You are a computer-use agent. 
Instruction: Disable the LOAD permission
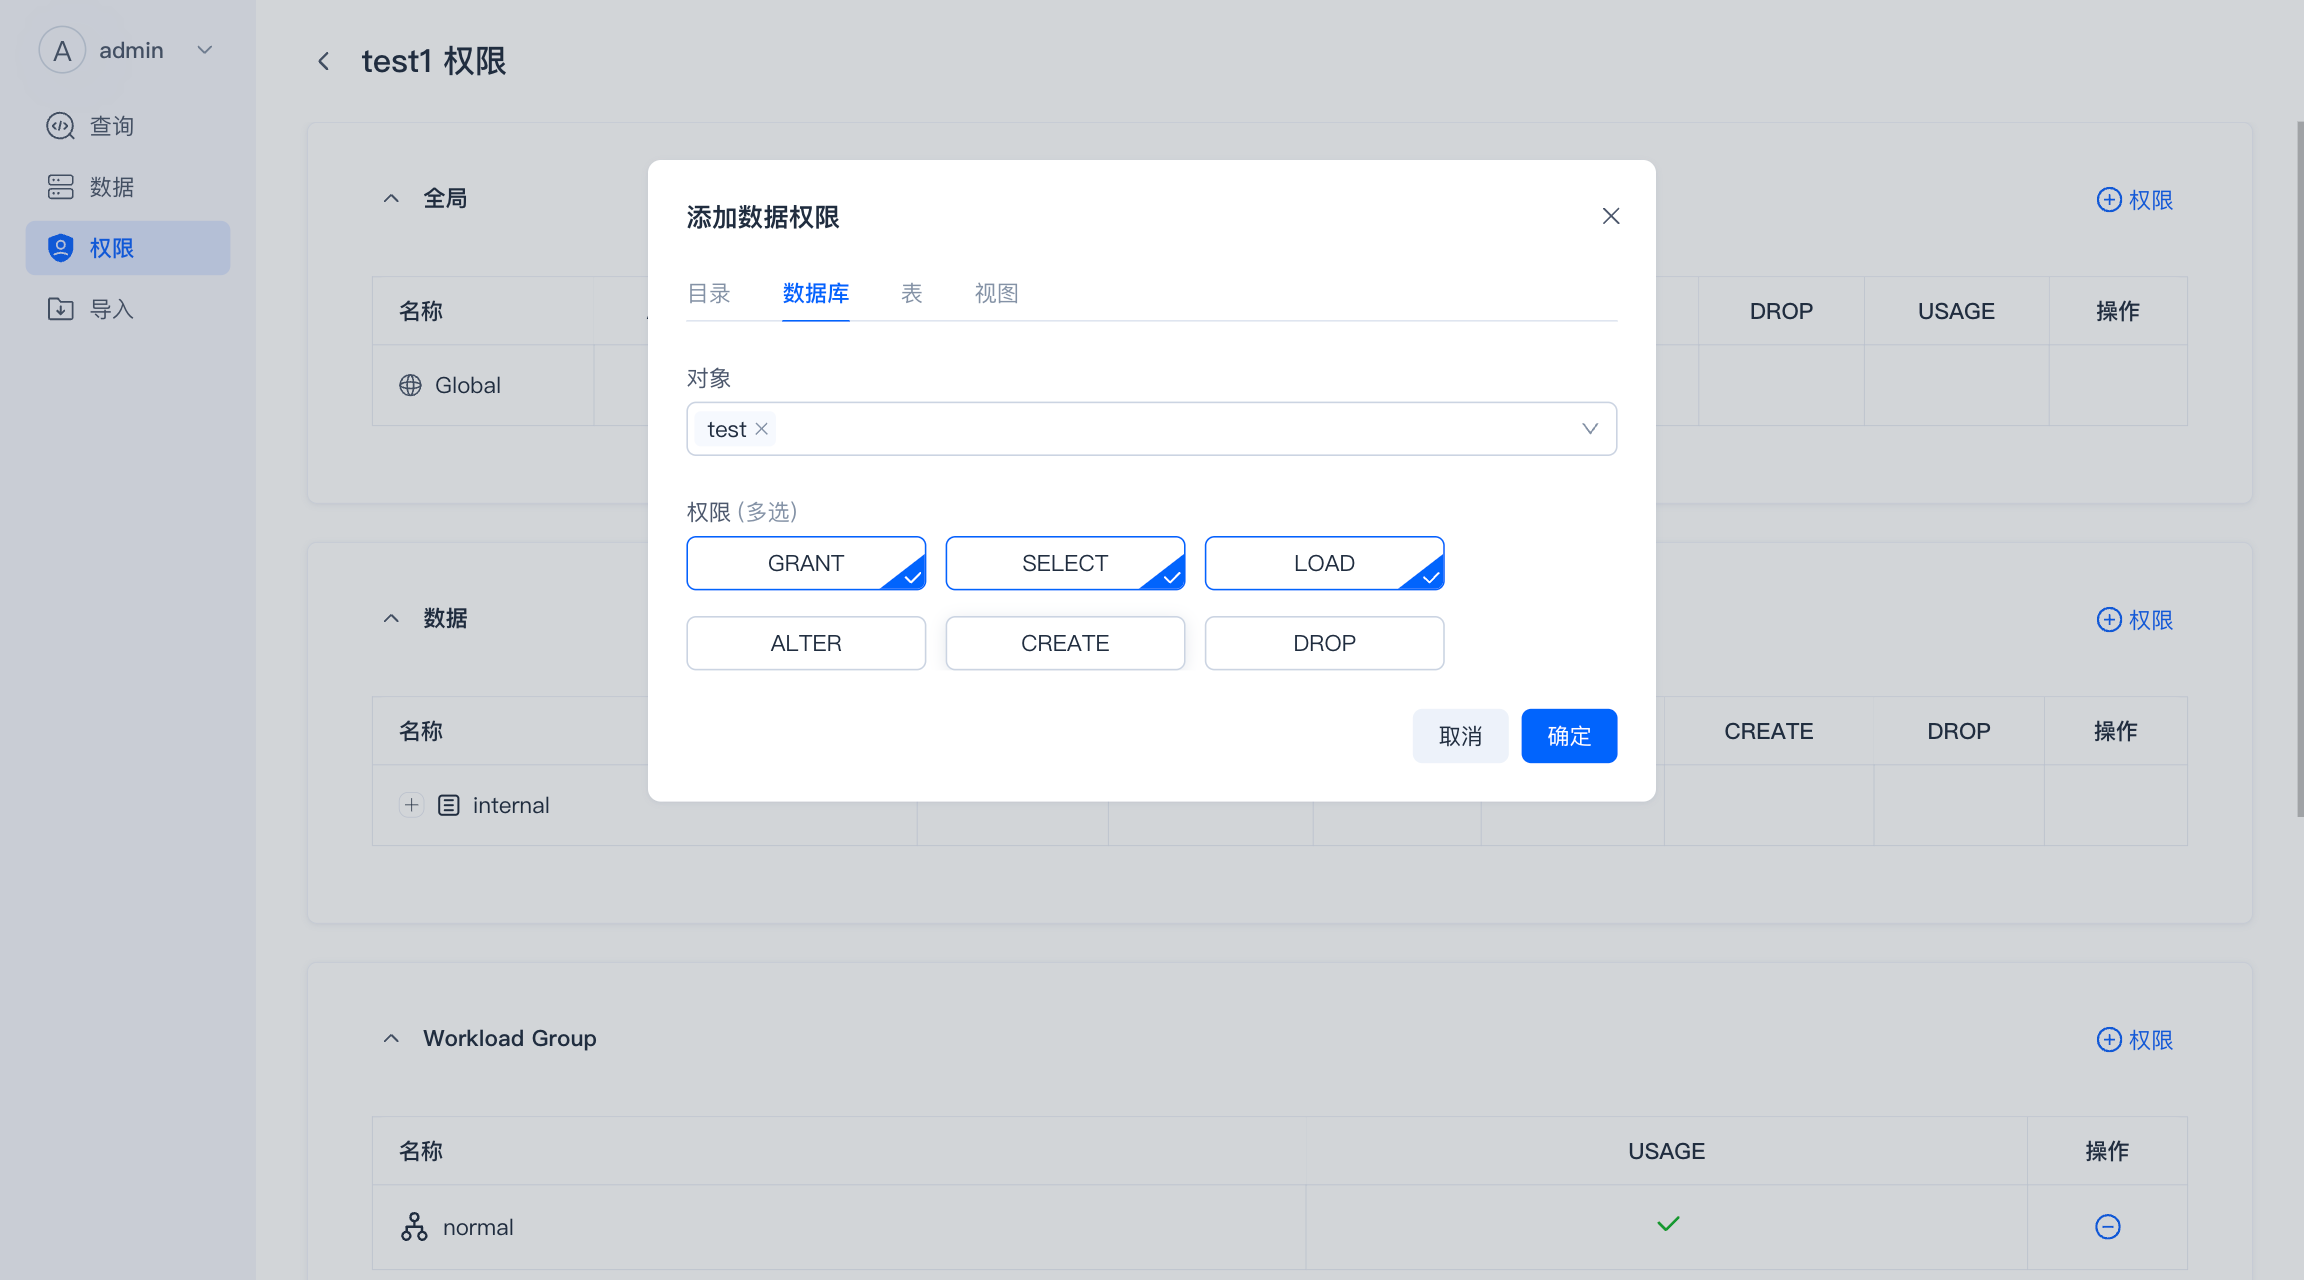coord(1323,563)
